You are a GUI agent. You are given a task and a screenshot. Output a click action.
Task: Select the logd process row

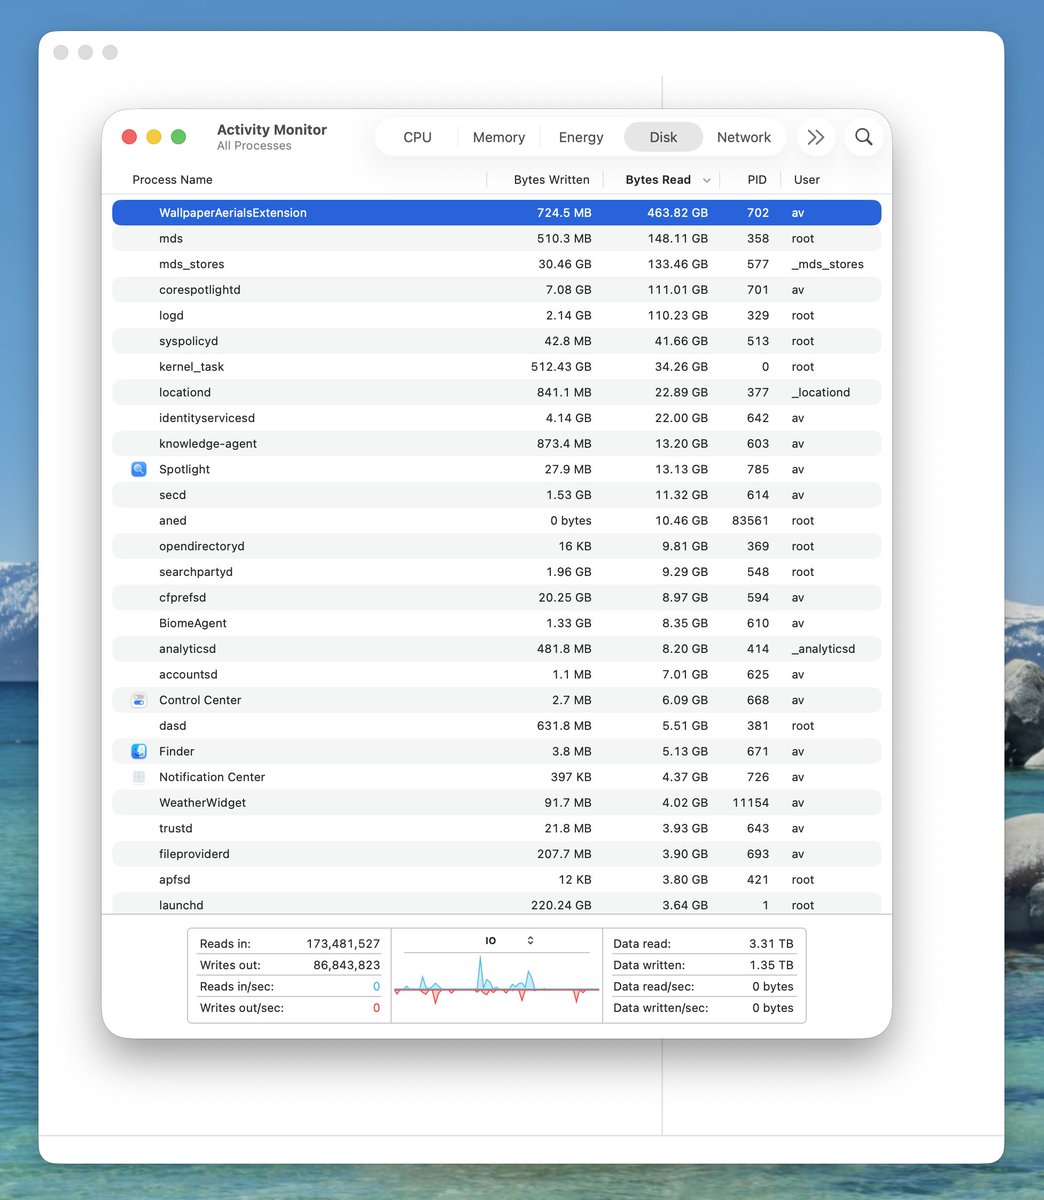tap(496, 315)
